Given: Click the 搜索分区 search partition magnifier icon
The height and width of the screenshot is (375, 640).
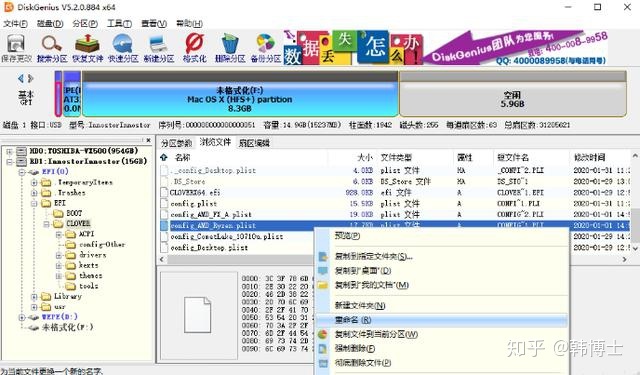Looking at the screenshot, I should click(x=51, y=48).
